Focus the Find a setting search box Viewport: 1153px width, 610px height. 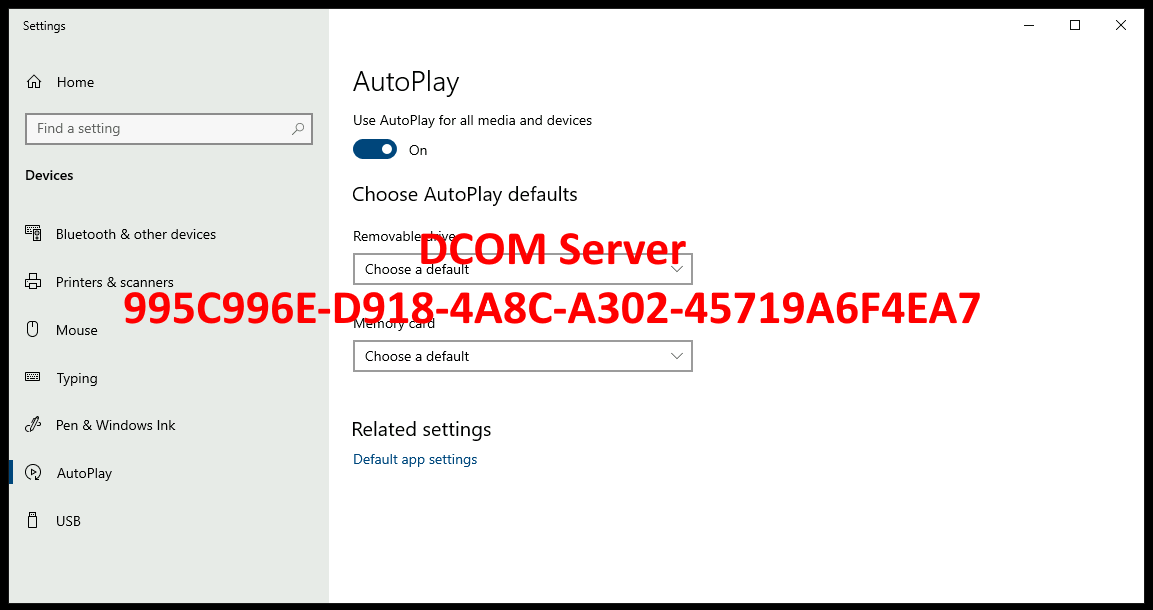160,129
